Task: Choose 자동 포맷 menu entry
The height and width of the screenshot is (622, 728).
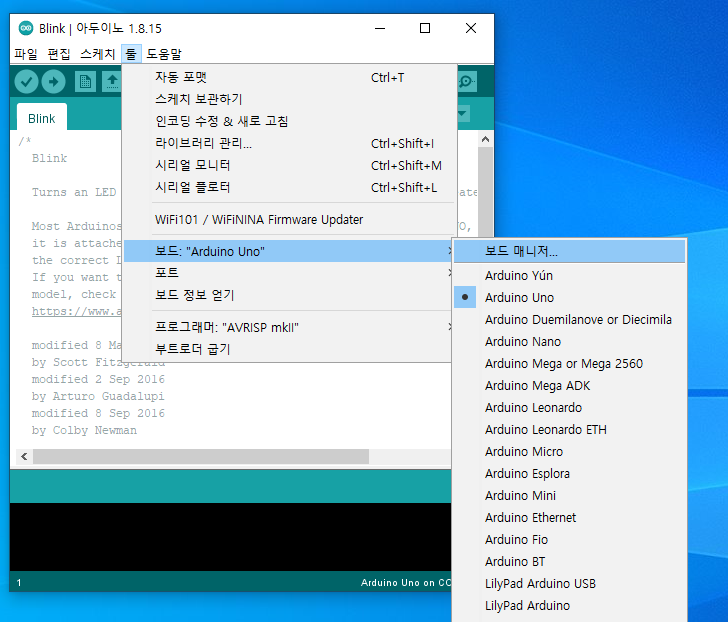Action: (288, 78)
